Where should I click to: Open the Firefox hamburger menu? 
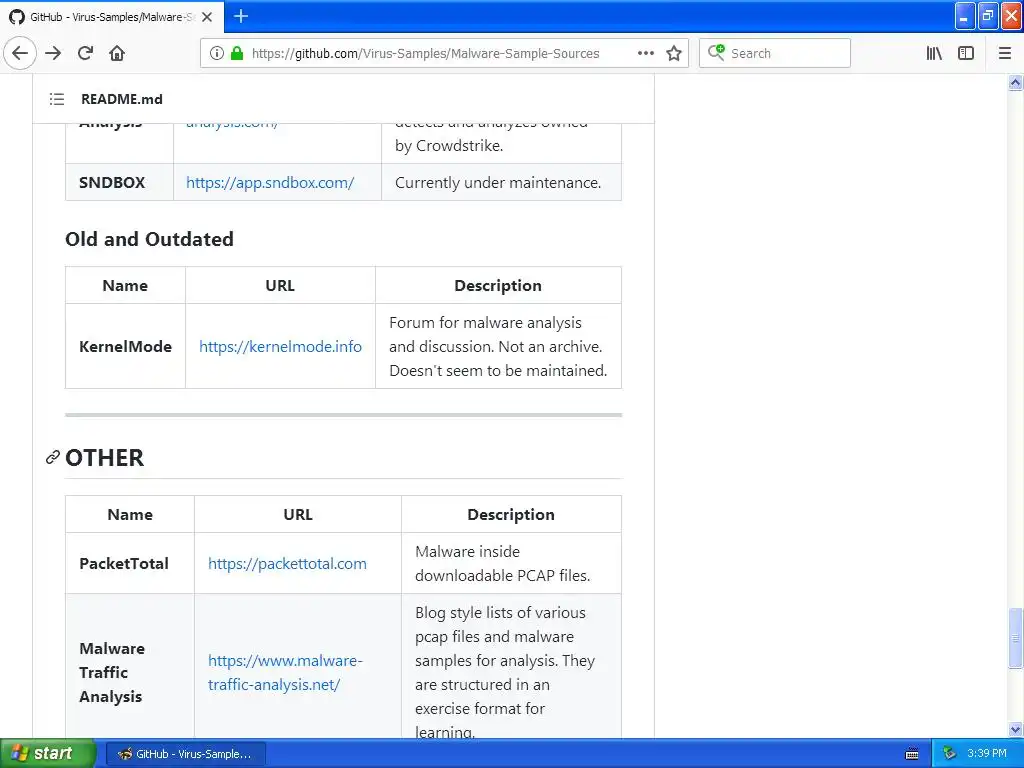point(1004,53)
